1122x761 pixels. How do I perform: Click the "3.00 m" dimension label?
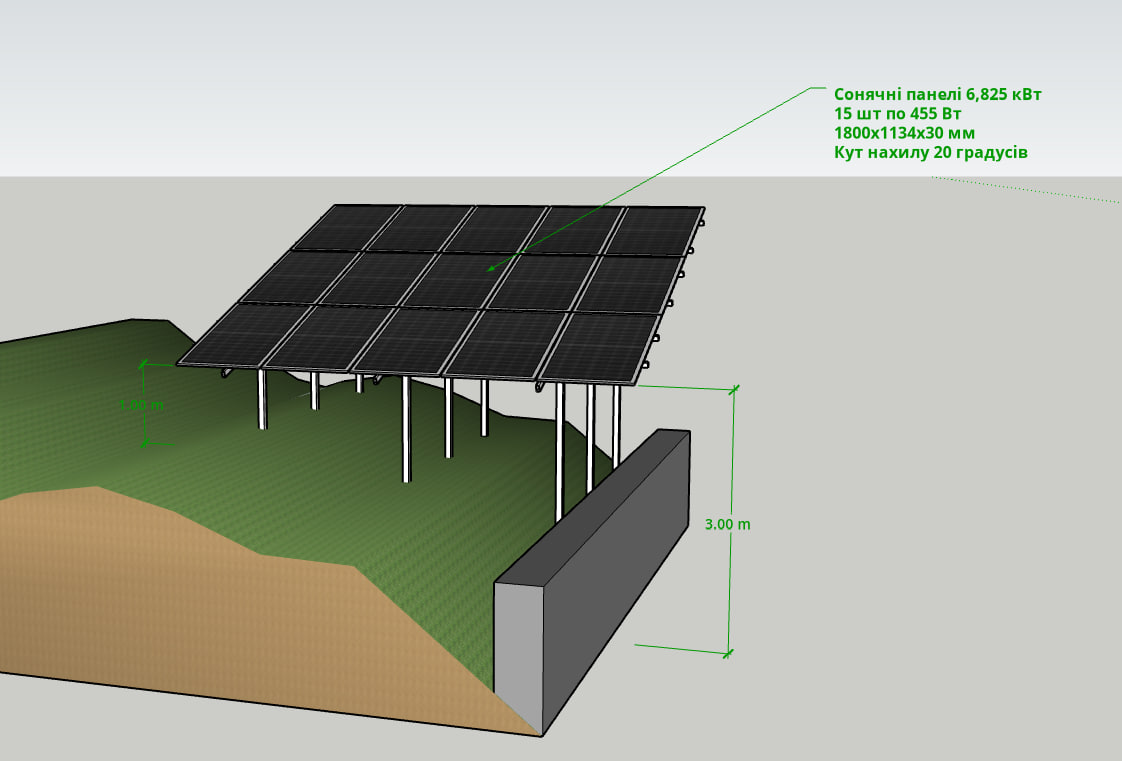coord(727,524)
